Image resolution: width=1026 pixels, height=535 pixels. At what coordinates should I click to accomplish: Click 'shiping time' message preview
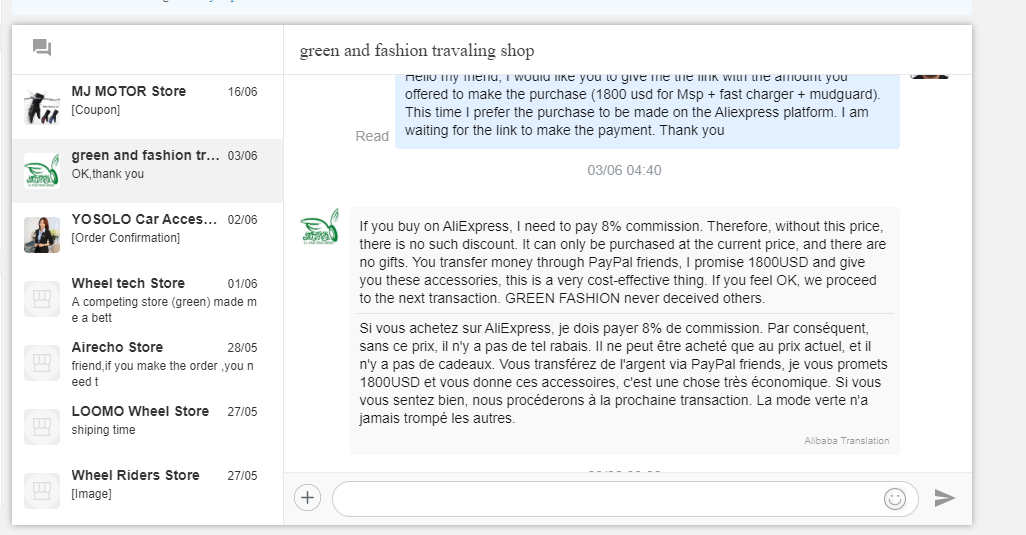tap(103, 430)
